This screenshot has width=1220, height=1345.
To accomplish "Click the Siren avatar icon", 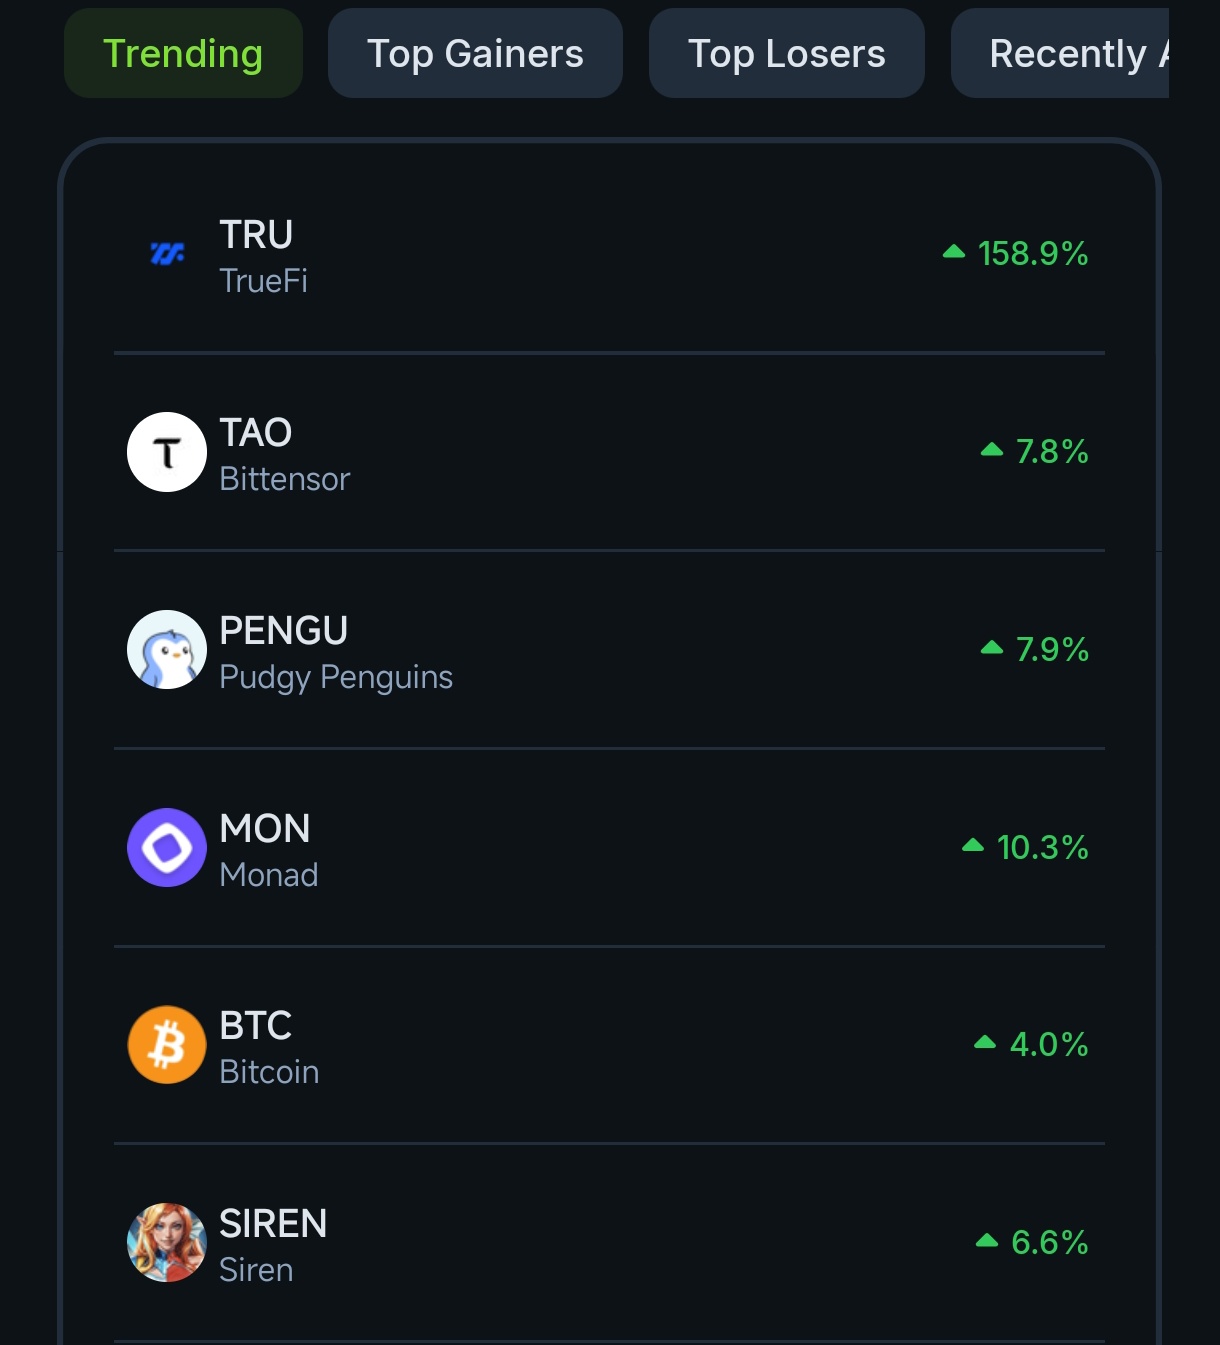I will click(167, 1243).
